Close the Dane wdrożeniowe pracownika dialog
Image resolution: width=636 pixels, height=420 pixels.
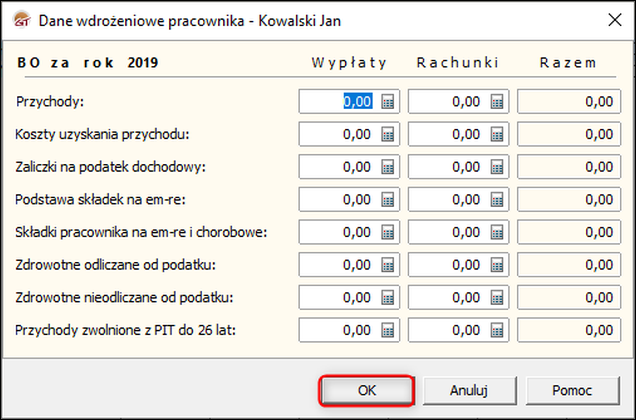click(x=612, y=18)
